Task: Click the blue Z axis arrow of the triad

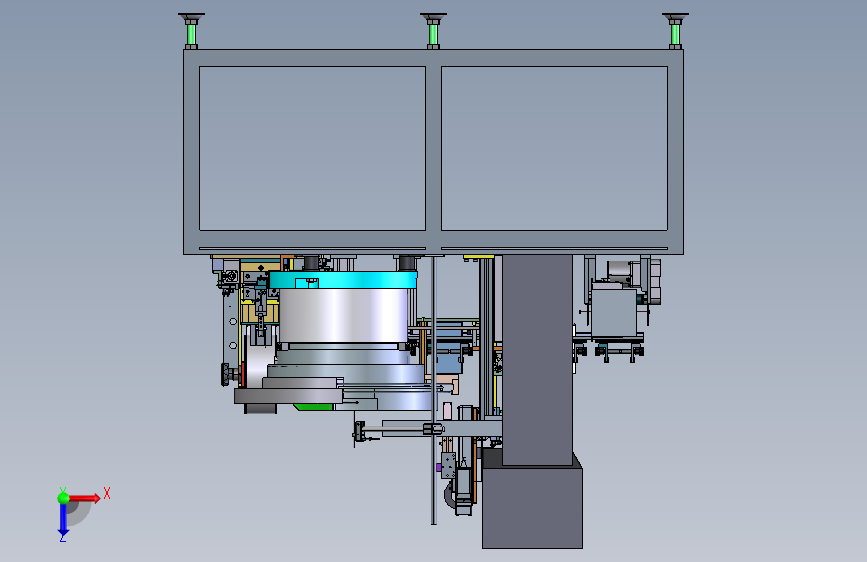Action: coord(63,520)
